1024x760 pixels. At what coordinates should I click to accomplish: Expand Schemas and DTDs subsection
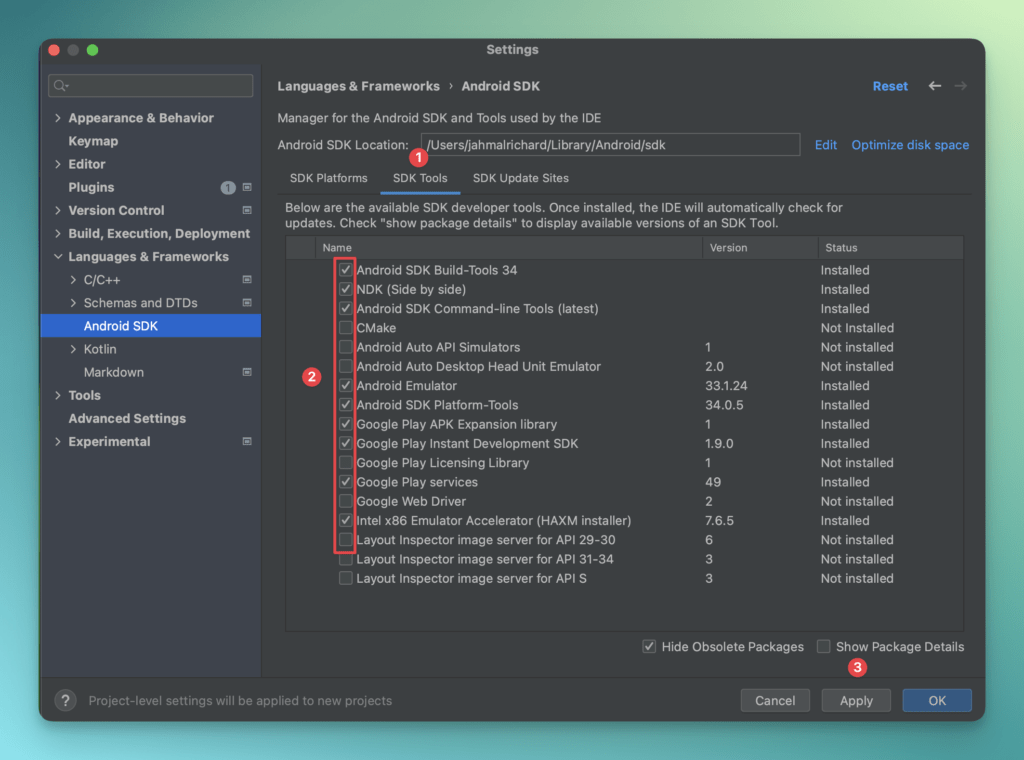click(73, 303)
